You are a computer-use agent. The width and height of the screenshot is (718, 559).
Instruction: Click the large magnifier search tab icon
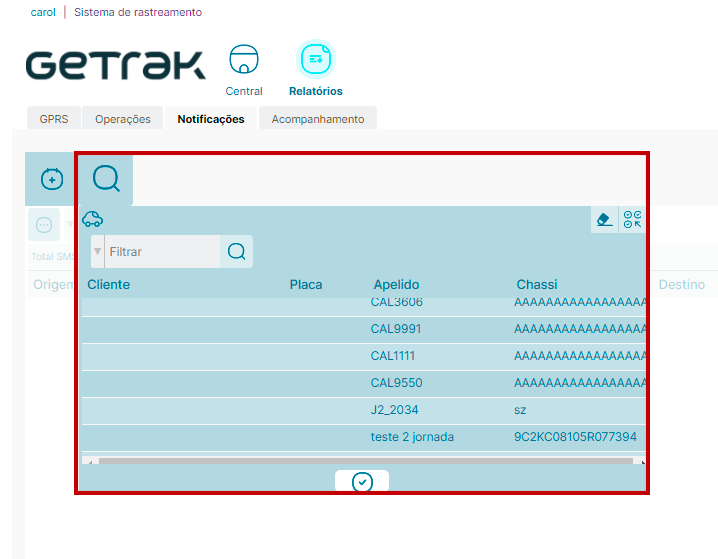tap(106, 179)
